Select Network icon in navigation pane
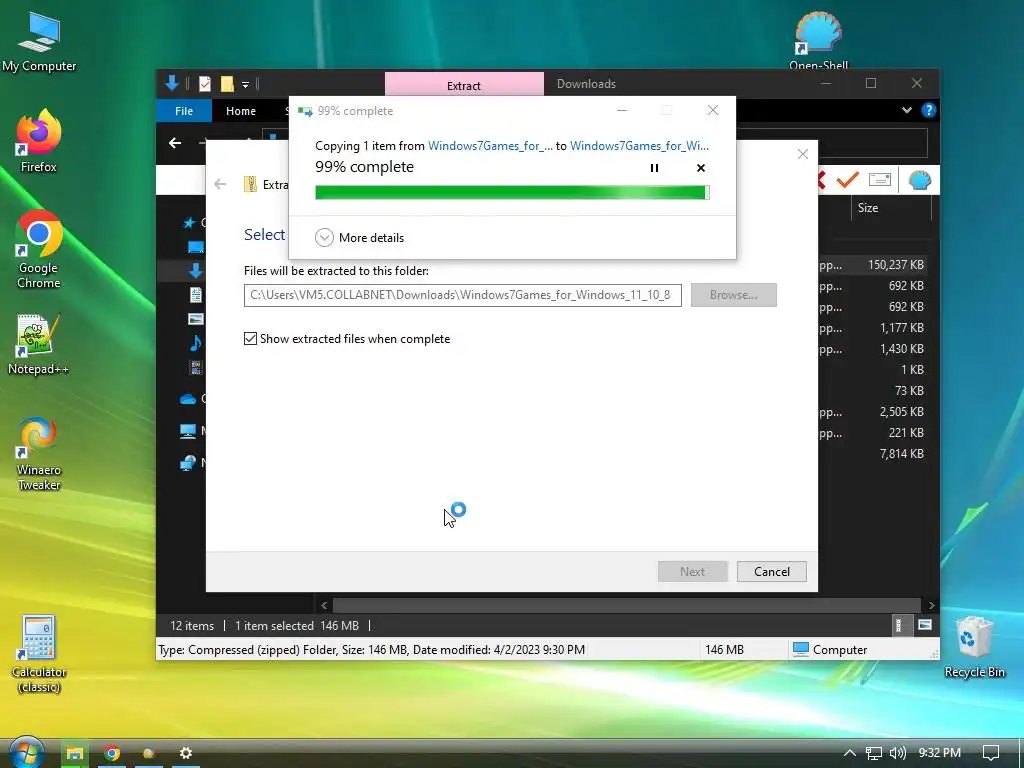1024x768 pixels. point(187,463)
